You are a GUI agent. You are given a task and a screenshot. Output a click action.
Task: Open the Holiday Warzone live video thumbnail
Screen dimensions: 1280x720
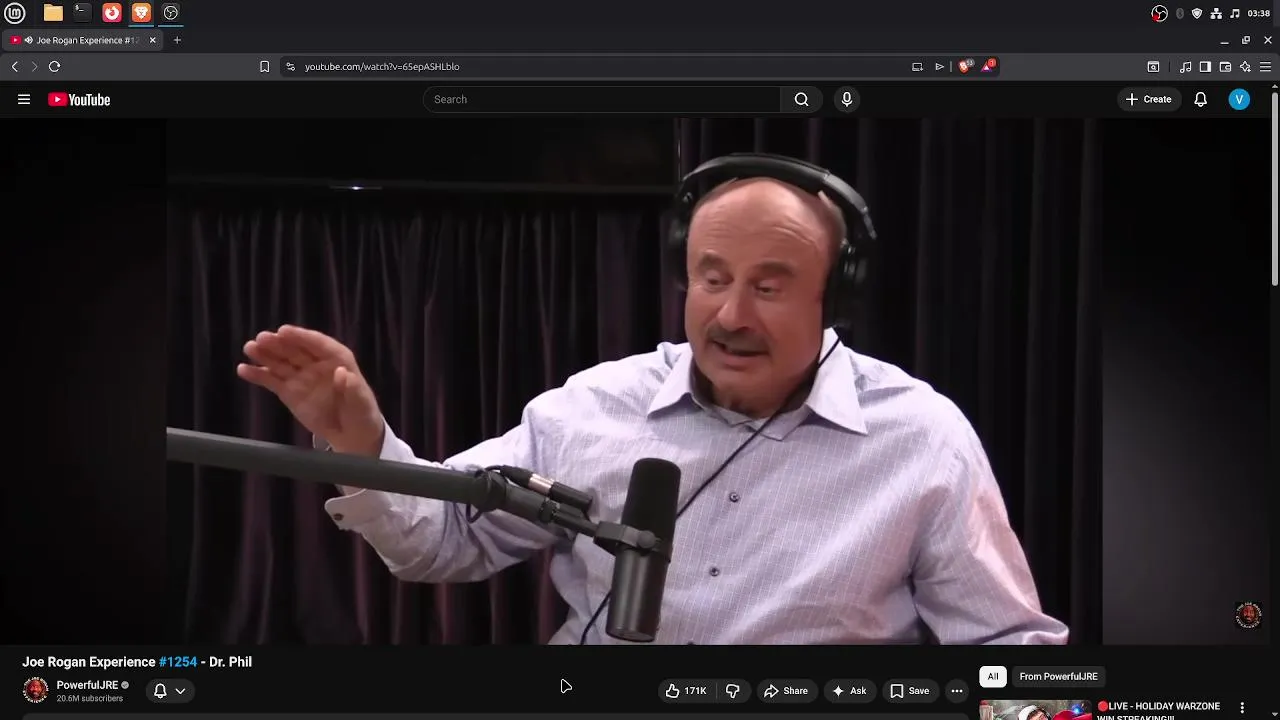click(x=1035, y=710)
